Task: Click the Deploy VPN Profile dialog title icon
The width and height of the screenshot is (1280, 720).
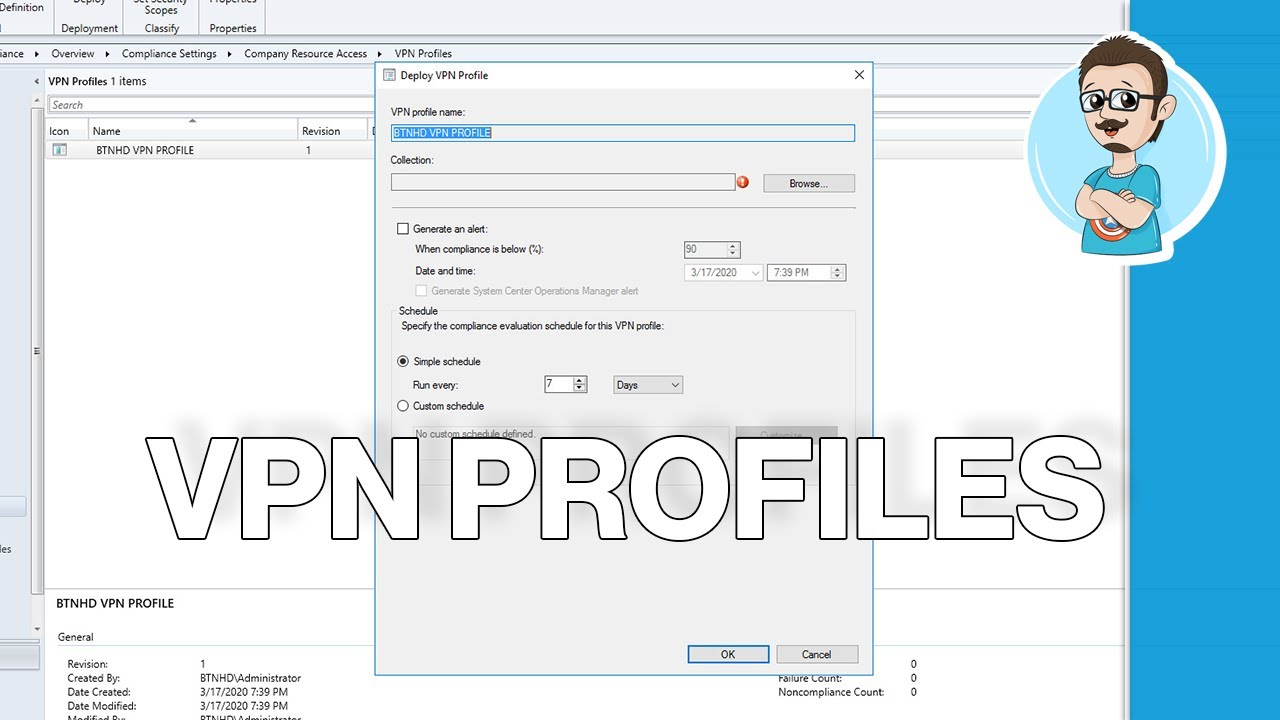Action: 389,75
